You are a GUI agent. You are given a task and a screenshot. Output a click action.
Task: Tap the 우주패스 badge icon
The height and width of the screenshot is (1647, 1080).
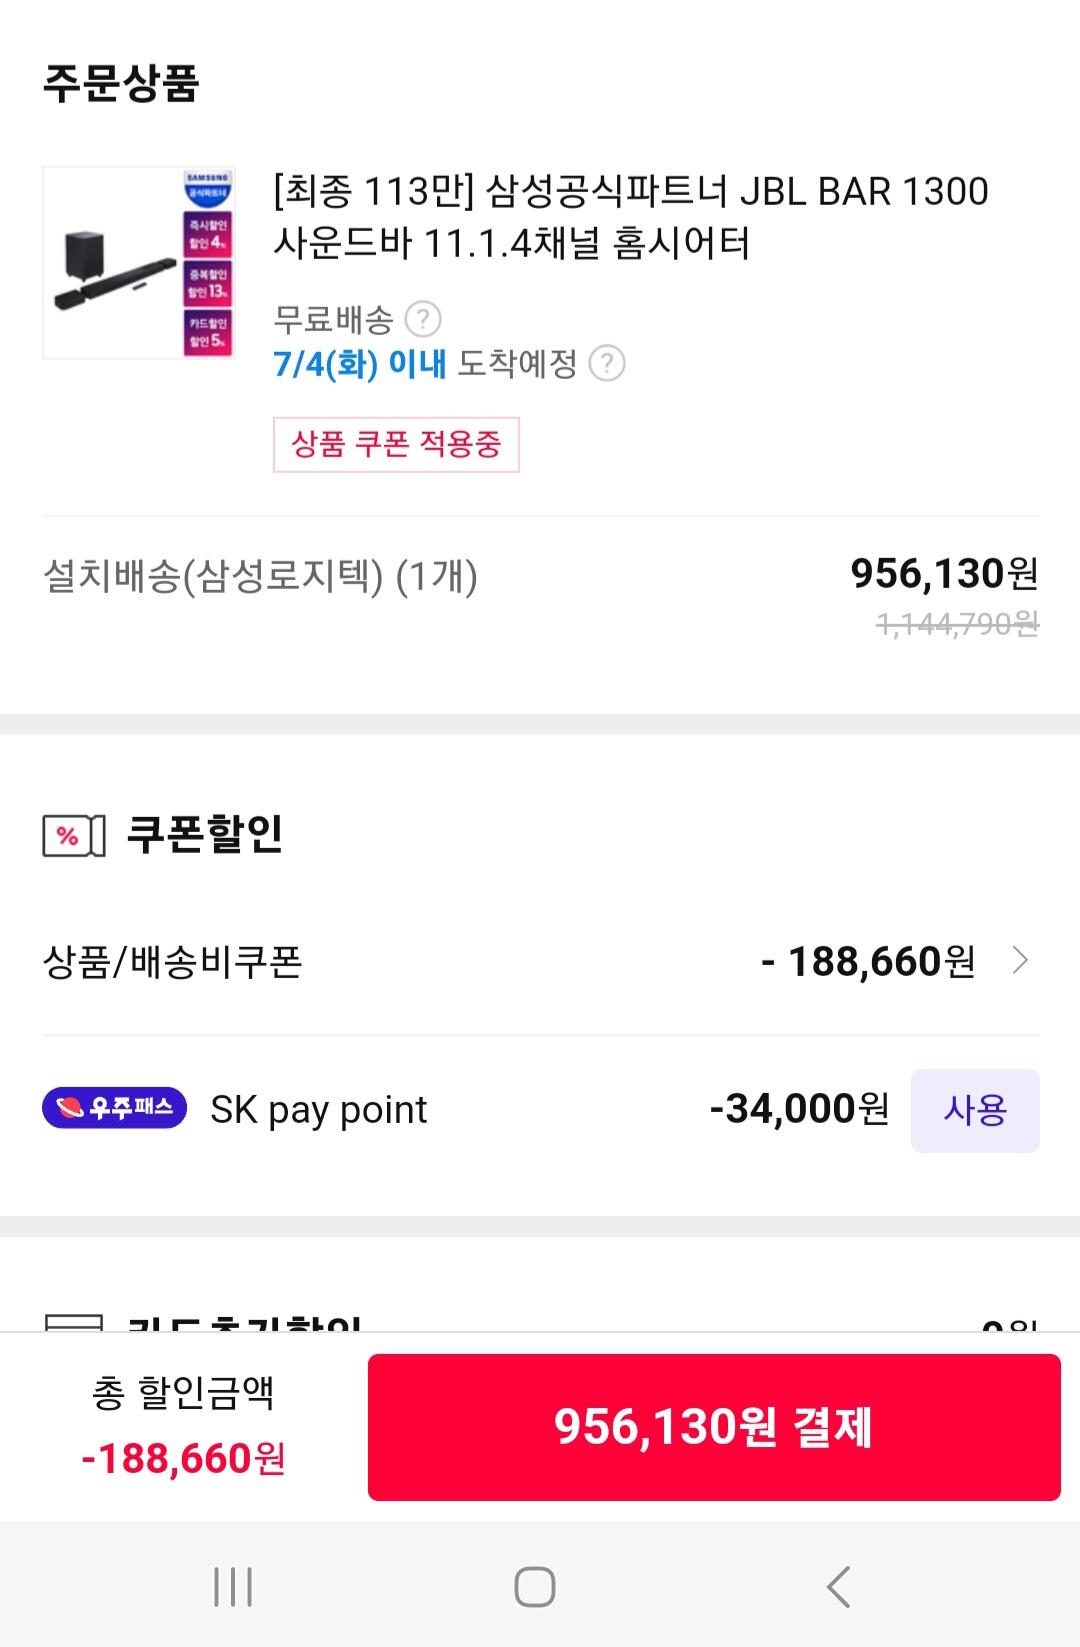click(x=115, y=1108)
